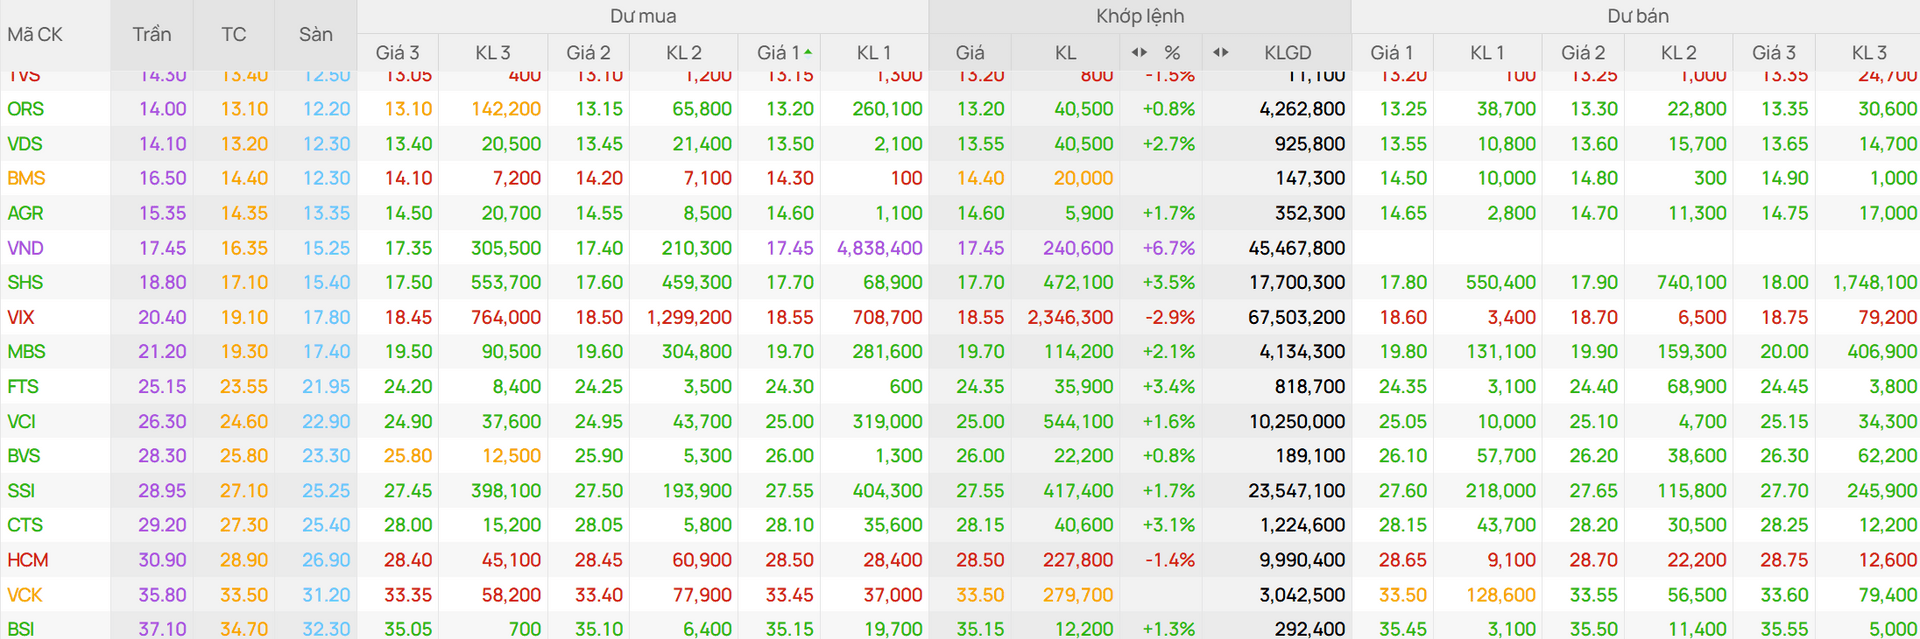Click the Dư mua header group
The width and height of the screenshot is (1920, 639).
coord(643,16)
